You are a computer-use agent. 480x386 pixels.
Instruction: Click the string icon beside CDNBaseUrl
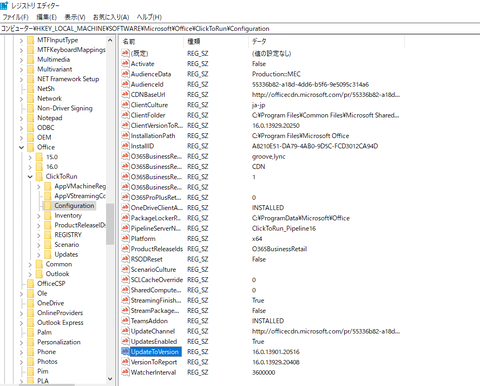click(125, 94)
